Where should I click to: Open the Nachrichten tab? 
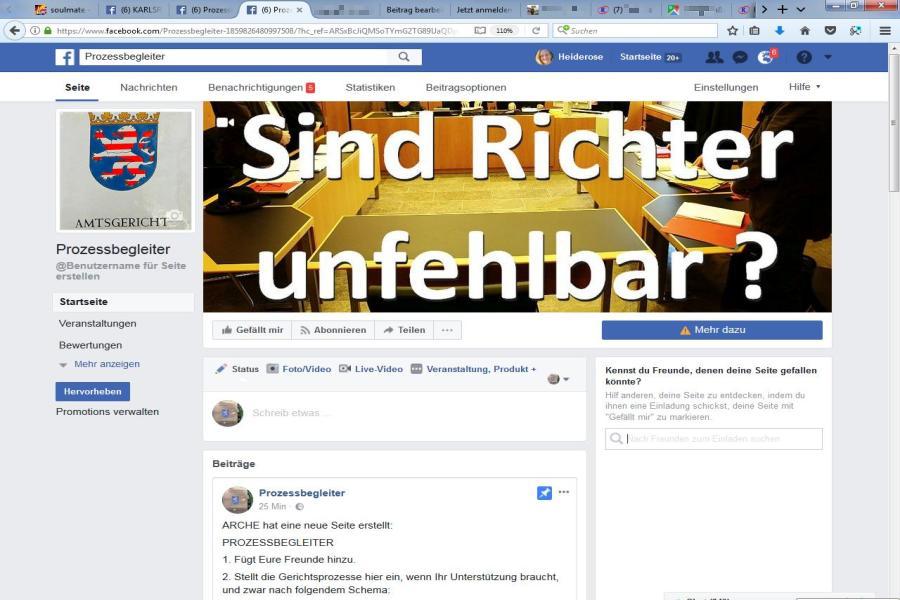point(149,87)
